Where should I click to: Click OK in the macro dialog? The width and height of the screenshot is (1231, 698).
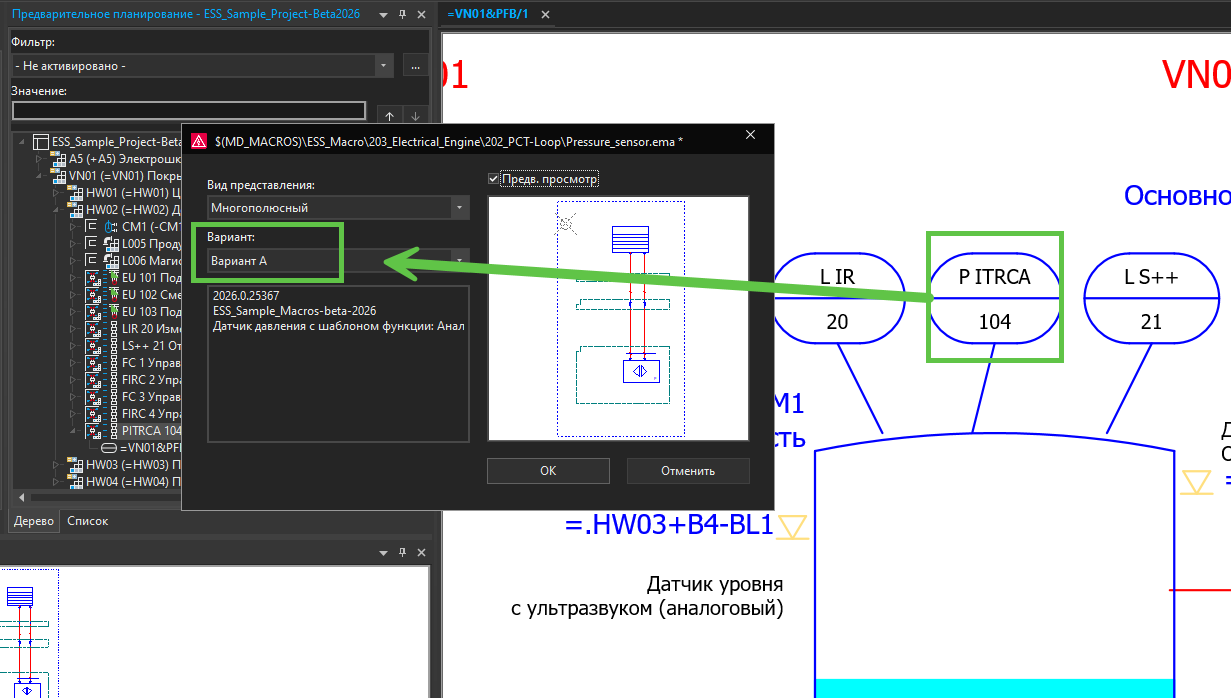click(x=547, y=471)
